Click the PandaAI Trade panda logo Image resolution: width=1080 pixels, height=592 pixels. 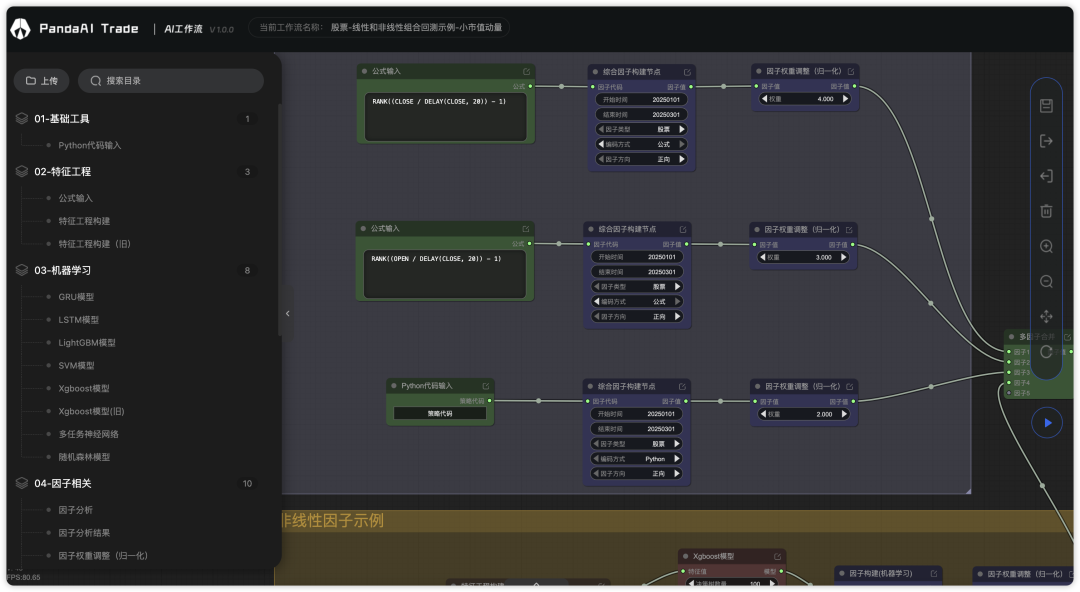tap(21, 28)
